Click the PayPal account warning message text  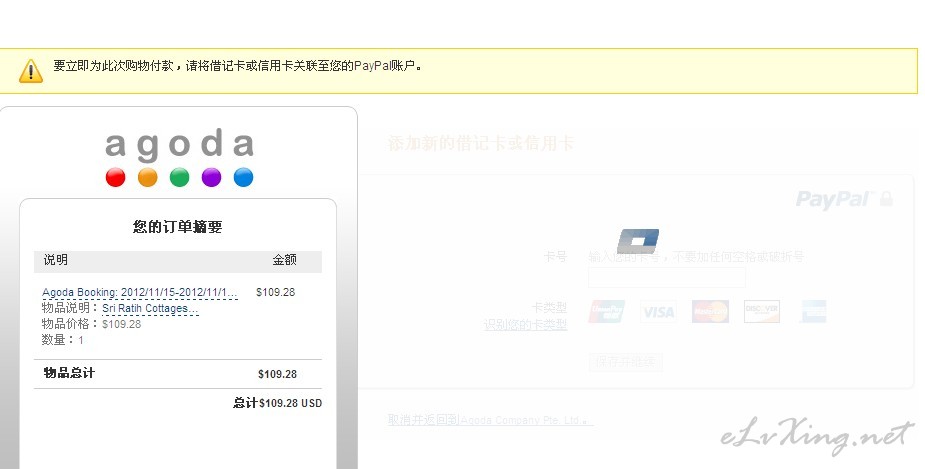238,65
